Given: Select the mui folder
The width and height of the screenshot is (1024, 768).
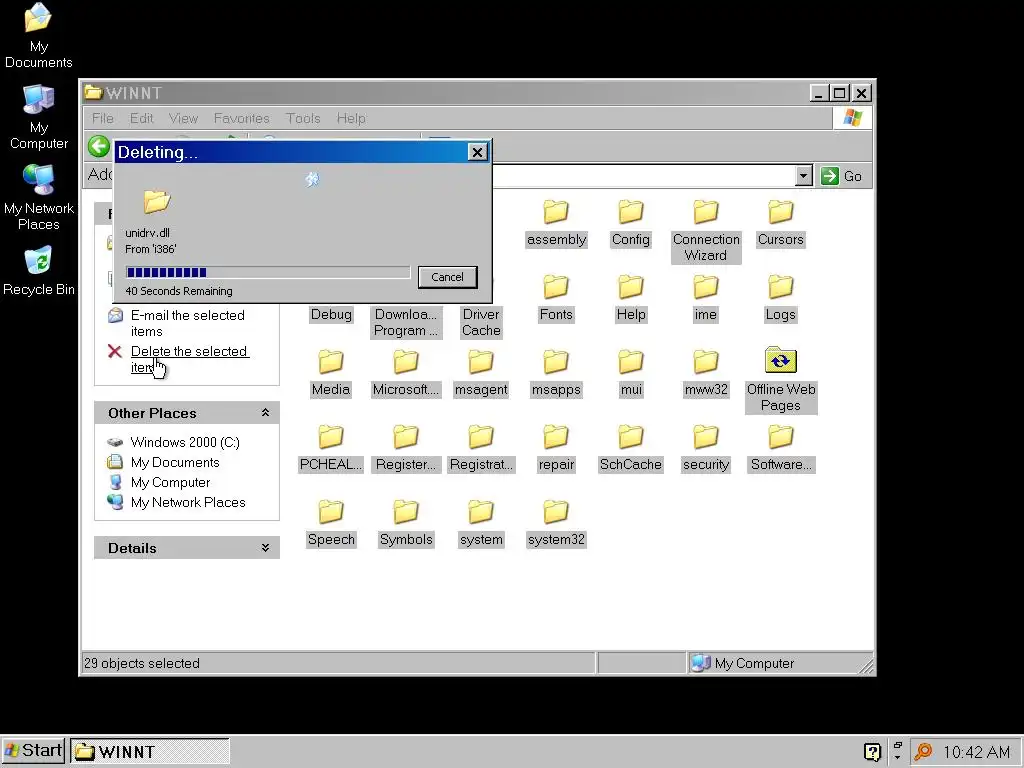Looking at the screenshot, I should click(631, 374).
